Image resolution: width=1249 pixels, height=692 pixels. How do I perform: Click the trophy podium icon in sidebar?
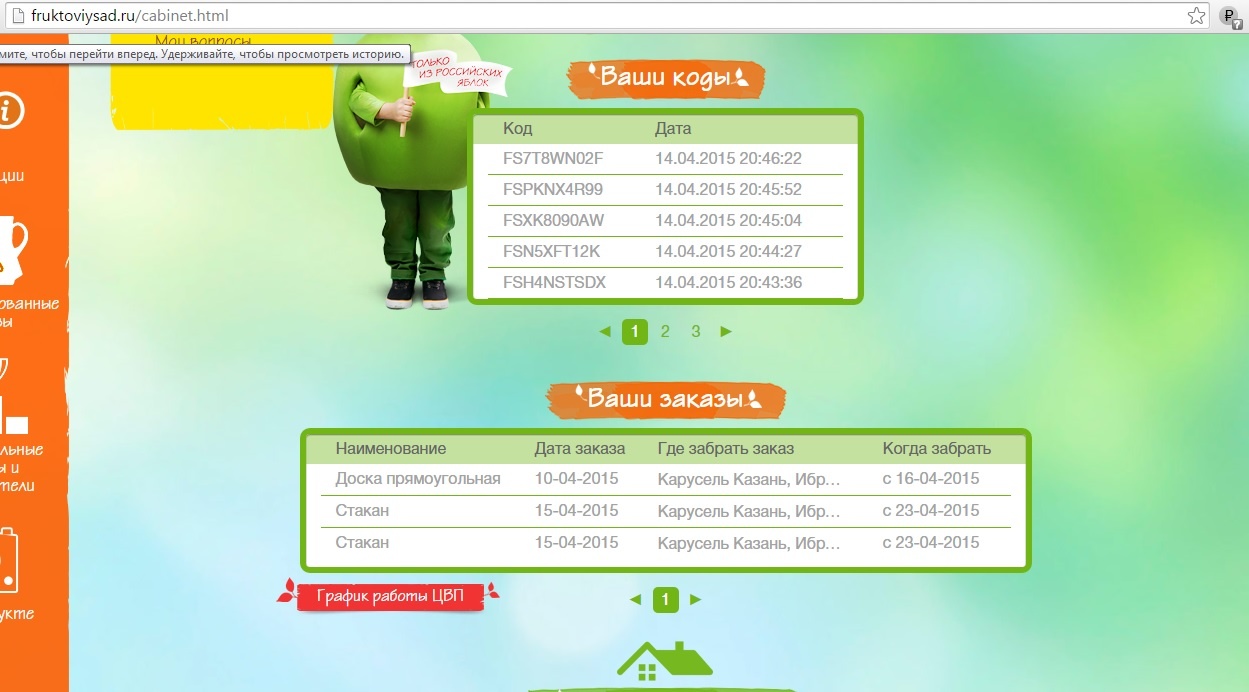tap(14, 400)
